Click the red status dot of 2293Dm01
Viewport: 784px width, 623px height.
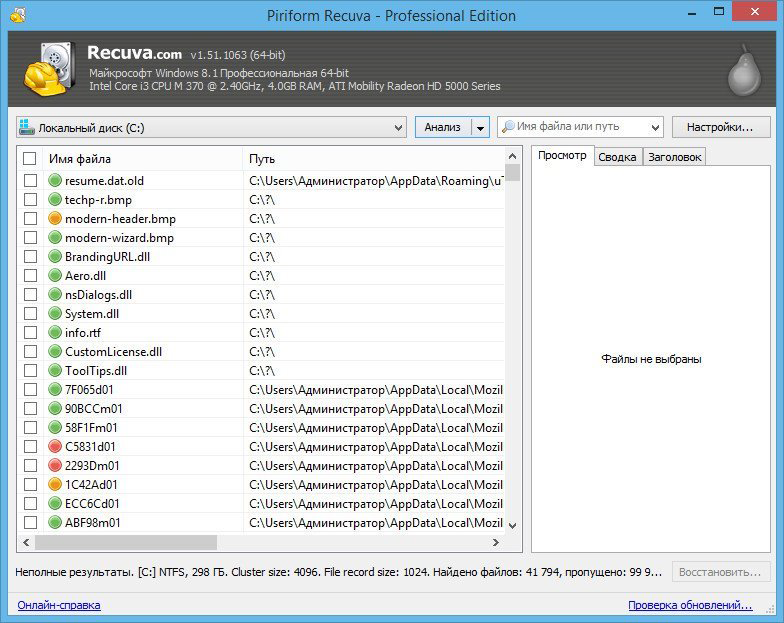click(55, 466)
